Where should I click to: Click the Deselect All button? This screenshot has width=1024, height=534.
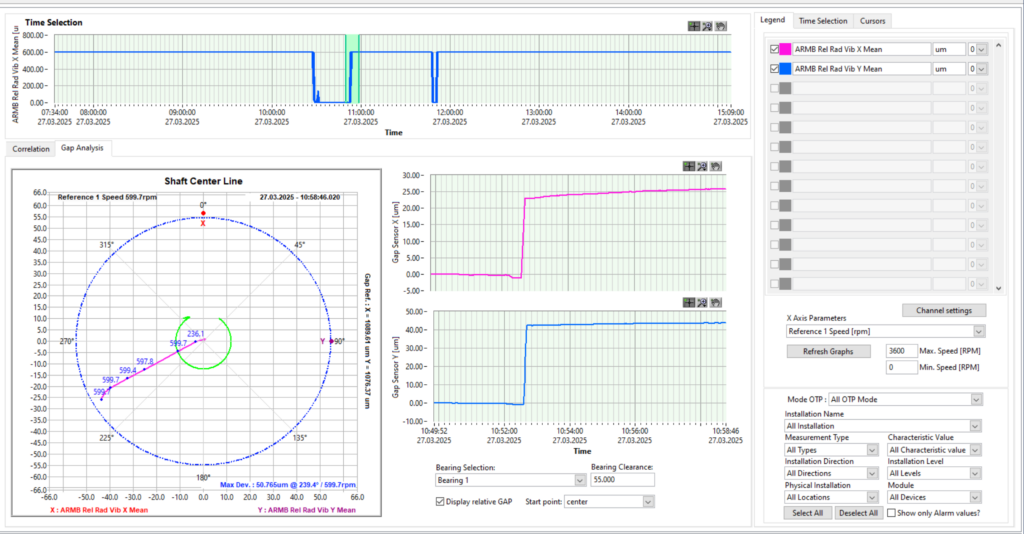858,513
